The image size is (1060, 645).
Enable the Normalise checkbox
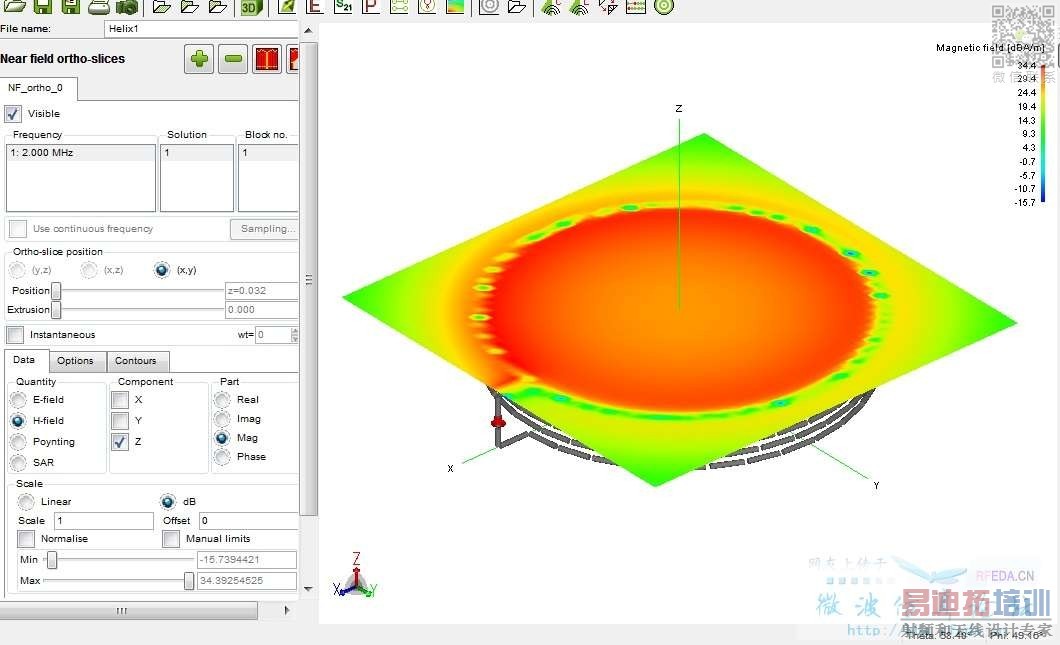click(26, 539)
